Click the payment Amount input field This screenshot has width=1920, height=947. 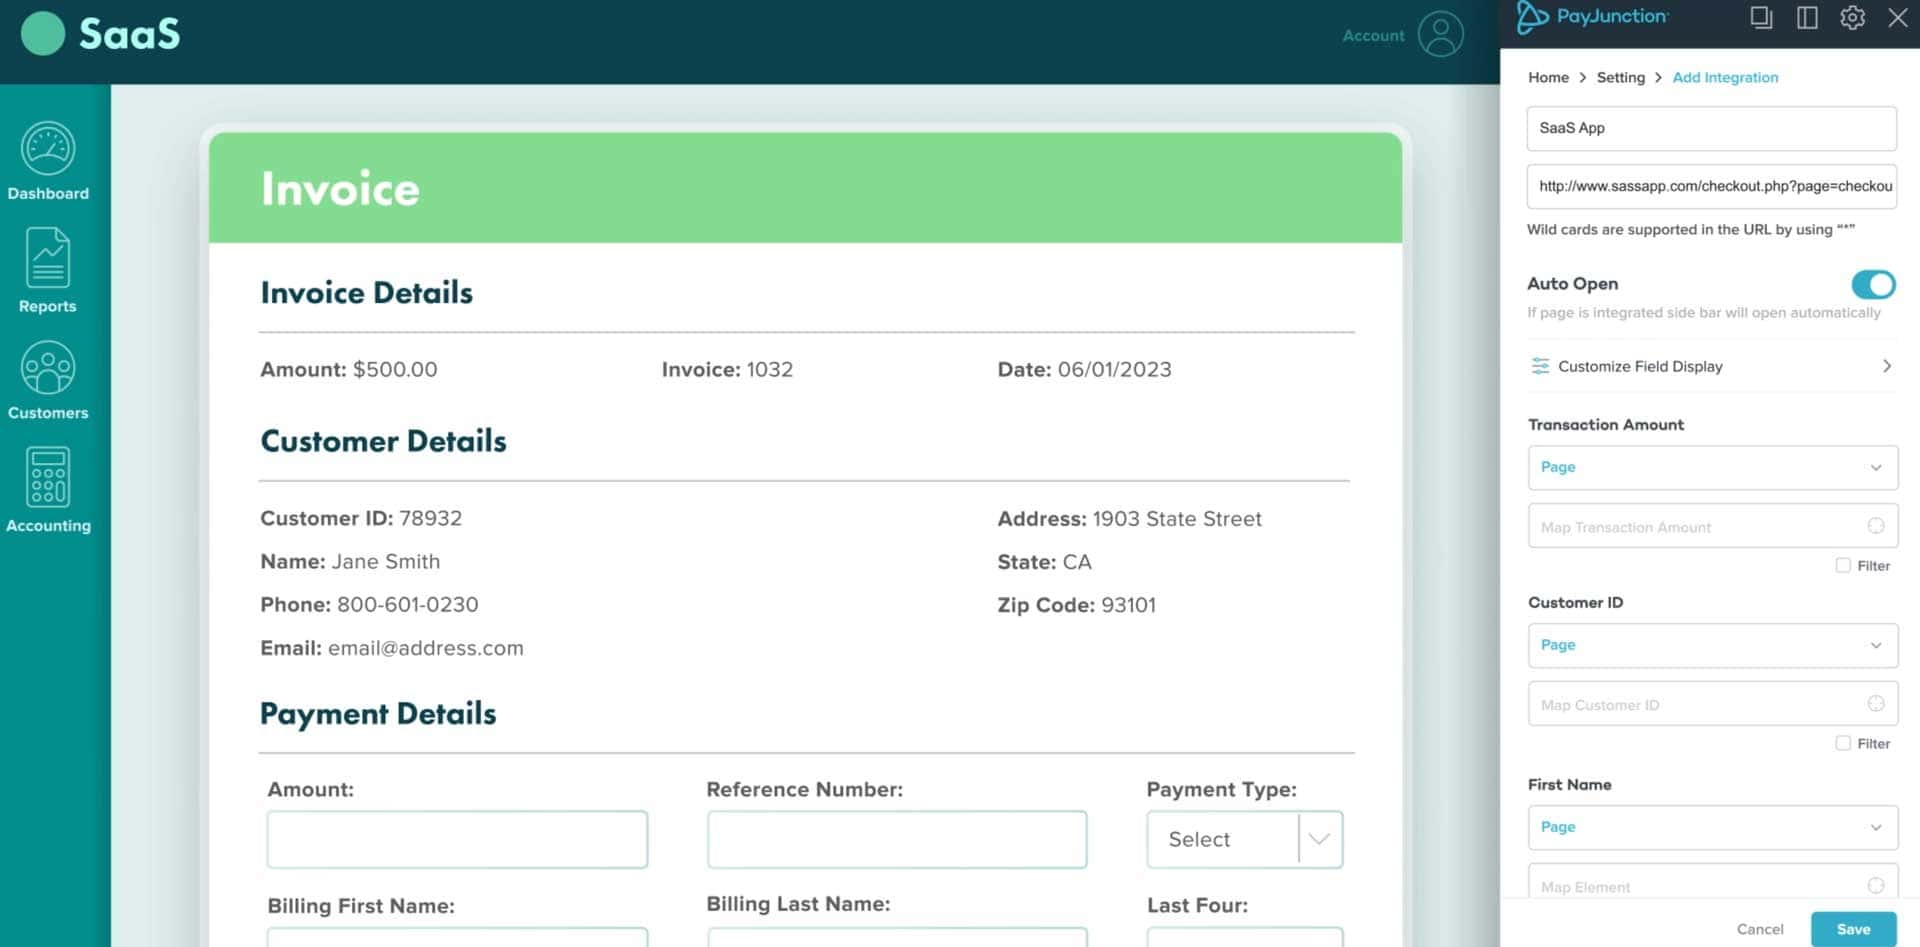tap(457, 839)
